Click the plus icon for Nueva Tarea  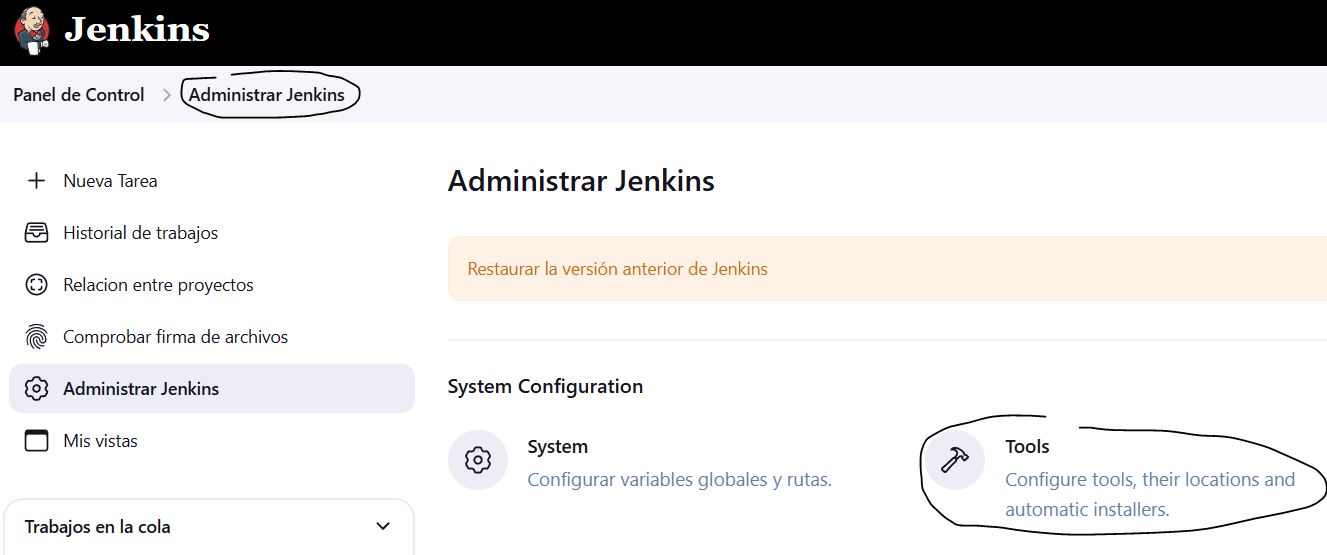coord(36,181)
